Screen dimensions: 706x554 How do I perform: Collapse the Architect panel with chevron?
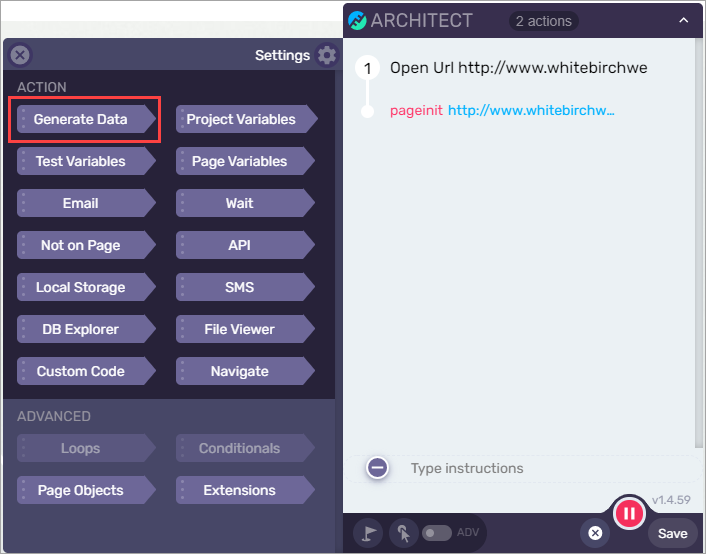(683, 20)
